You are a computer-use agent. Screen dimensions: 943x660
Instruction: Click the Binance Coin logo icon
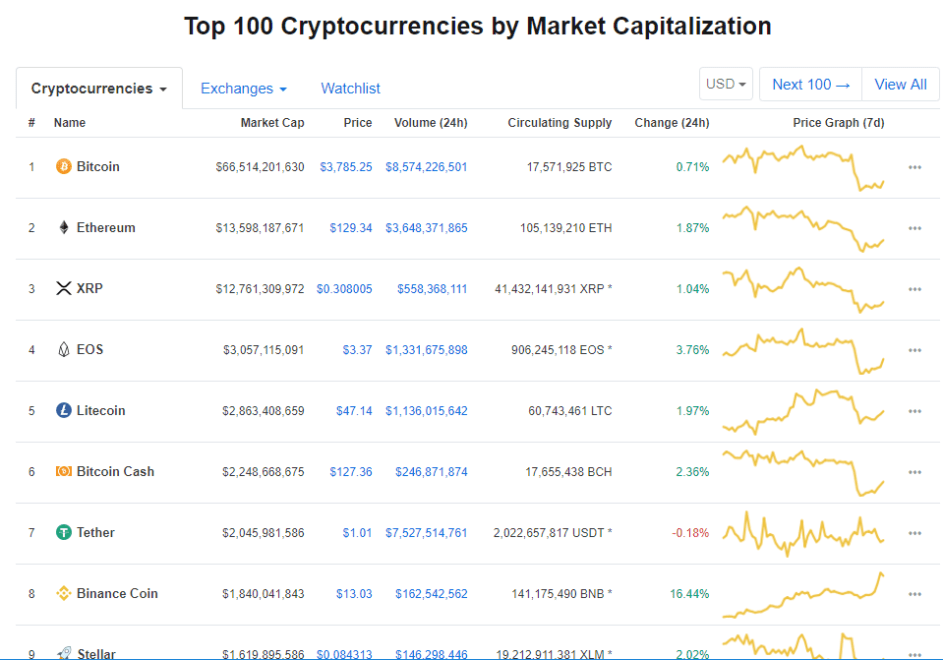click(x=63, y=594)
